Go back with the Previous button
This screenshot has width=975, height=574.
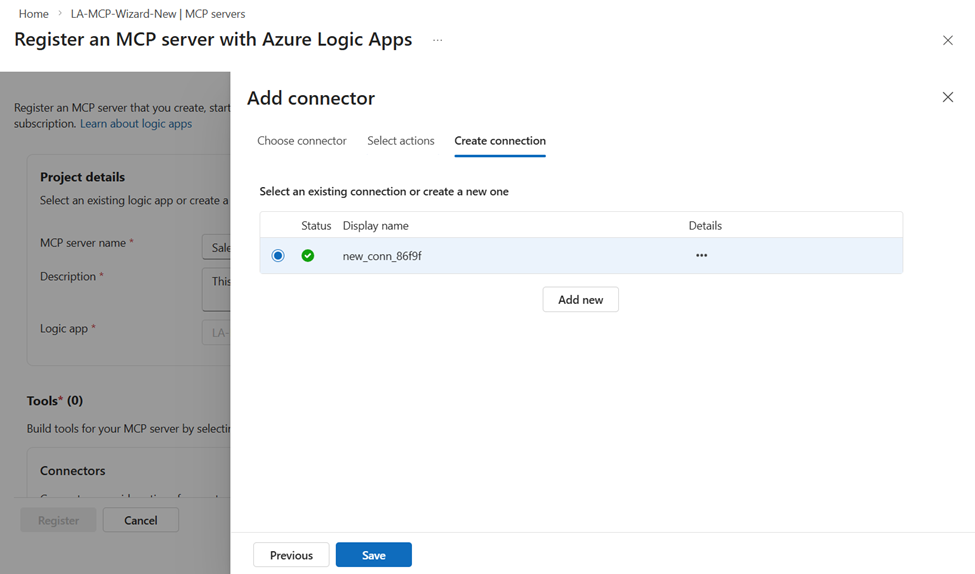(x=291, y=555)
